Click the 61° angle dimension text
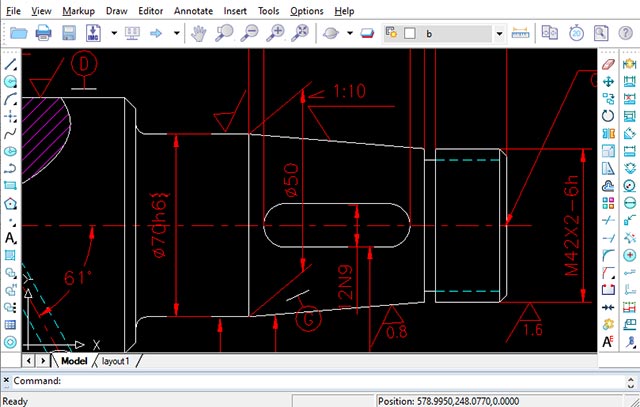The width and height of the screenshot is (640, 407). (78, 278)
